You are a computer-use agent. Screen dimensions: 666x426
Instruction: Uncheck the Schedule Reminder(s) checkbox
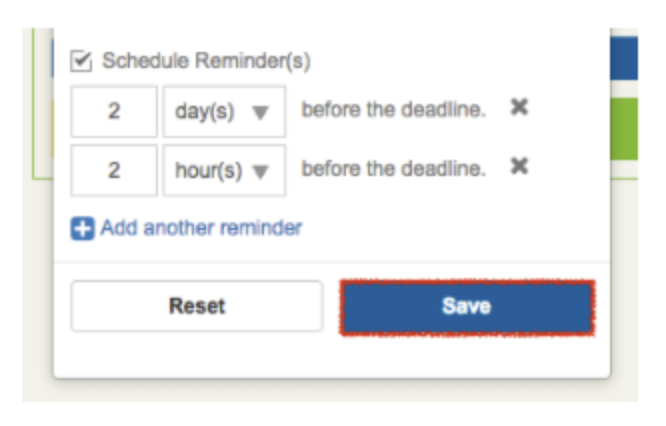(x=81, y=61)
